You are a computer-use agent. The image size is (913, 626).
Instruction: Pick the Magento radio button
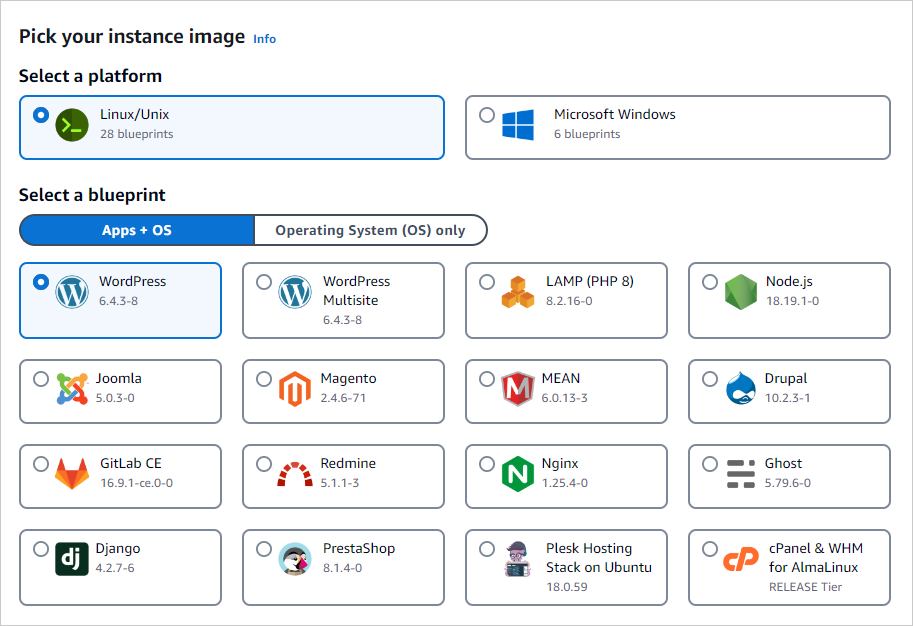pos(264,379)
